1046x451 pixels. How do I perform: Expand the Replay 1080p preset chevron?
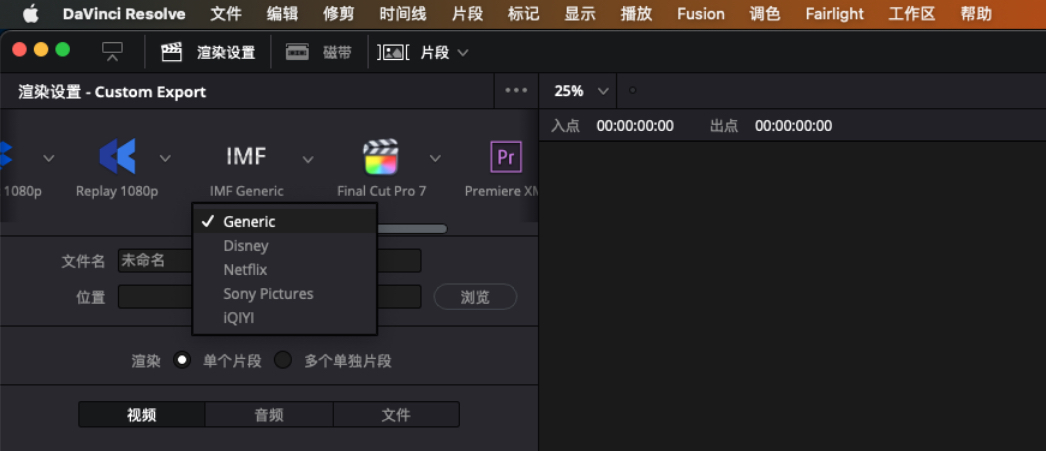click(x=165, y=159)
